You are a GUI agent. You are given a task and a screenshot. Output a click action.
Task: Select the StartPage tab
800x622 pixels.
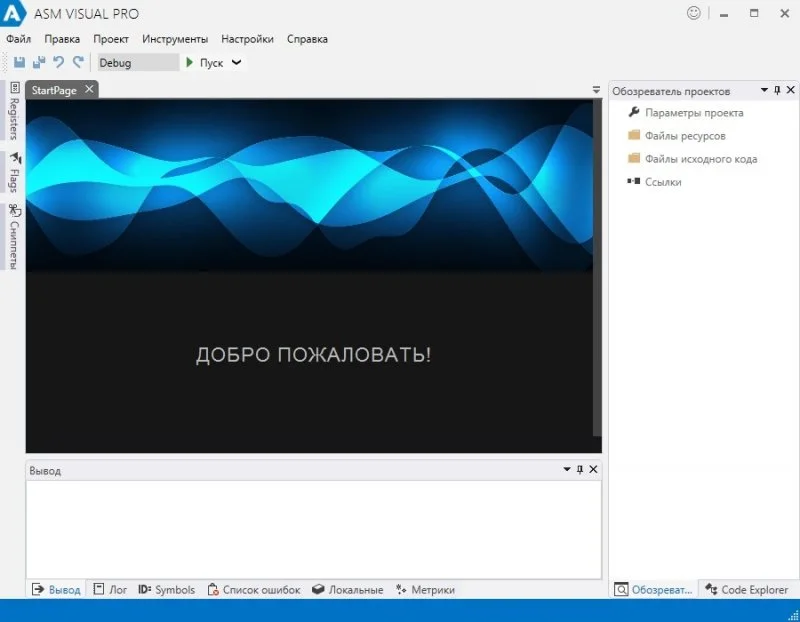pos(54,90)
